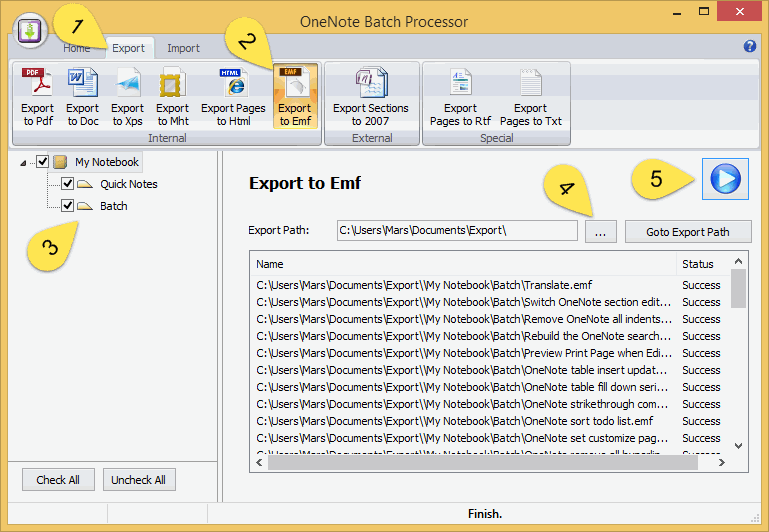Select the Switch OneNote section edit row
Image resolution: width=769 pixels, height=532 pixels.
[x=490, y=302]
